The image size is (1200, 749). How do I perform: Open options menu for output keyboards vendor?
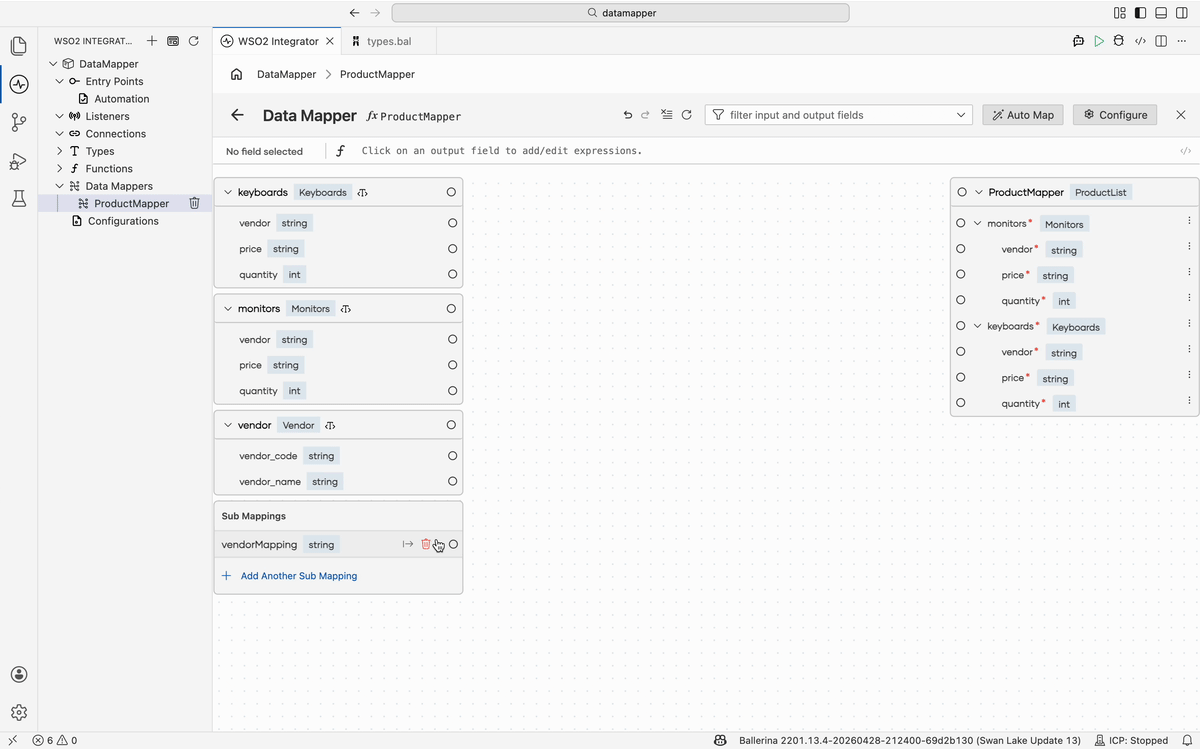[1189, 349]
